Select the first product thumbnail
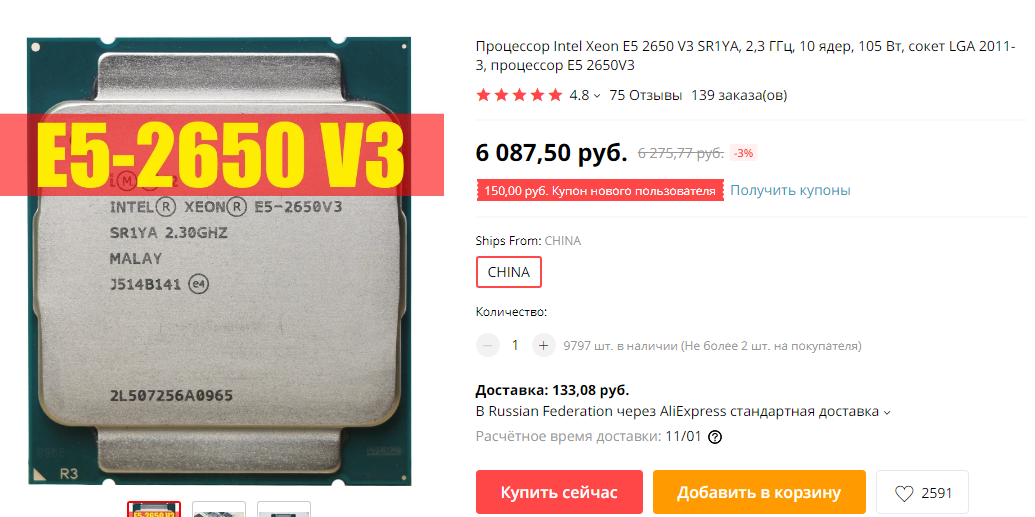The height and width of the screenshot is (517, 1035). coord(154,510)
